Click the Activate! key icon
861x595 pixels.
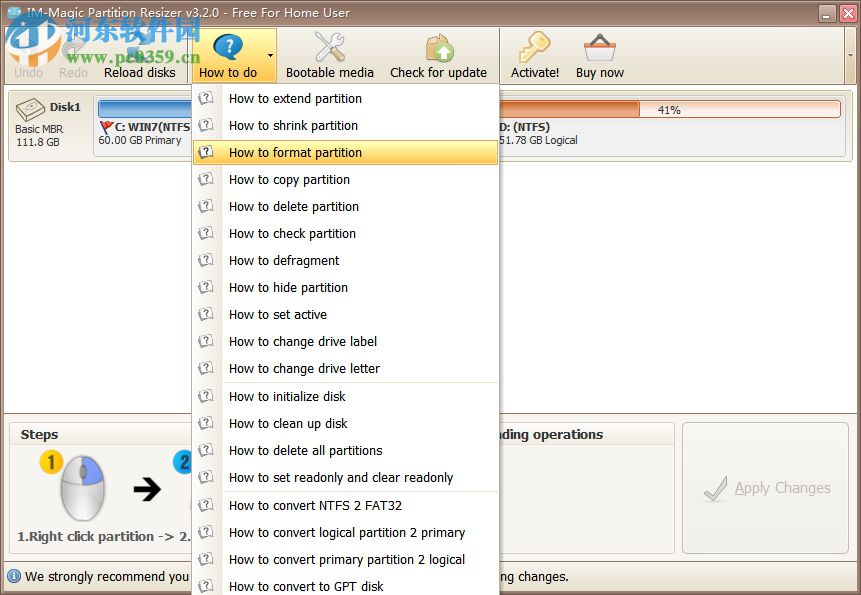coord(534,47)
